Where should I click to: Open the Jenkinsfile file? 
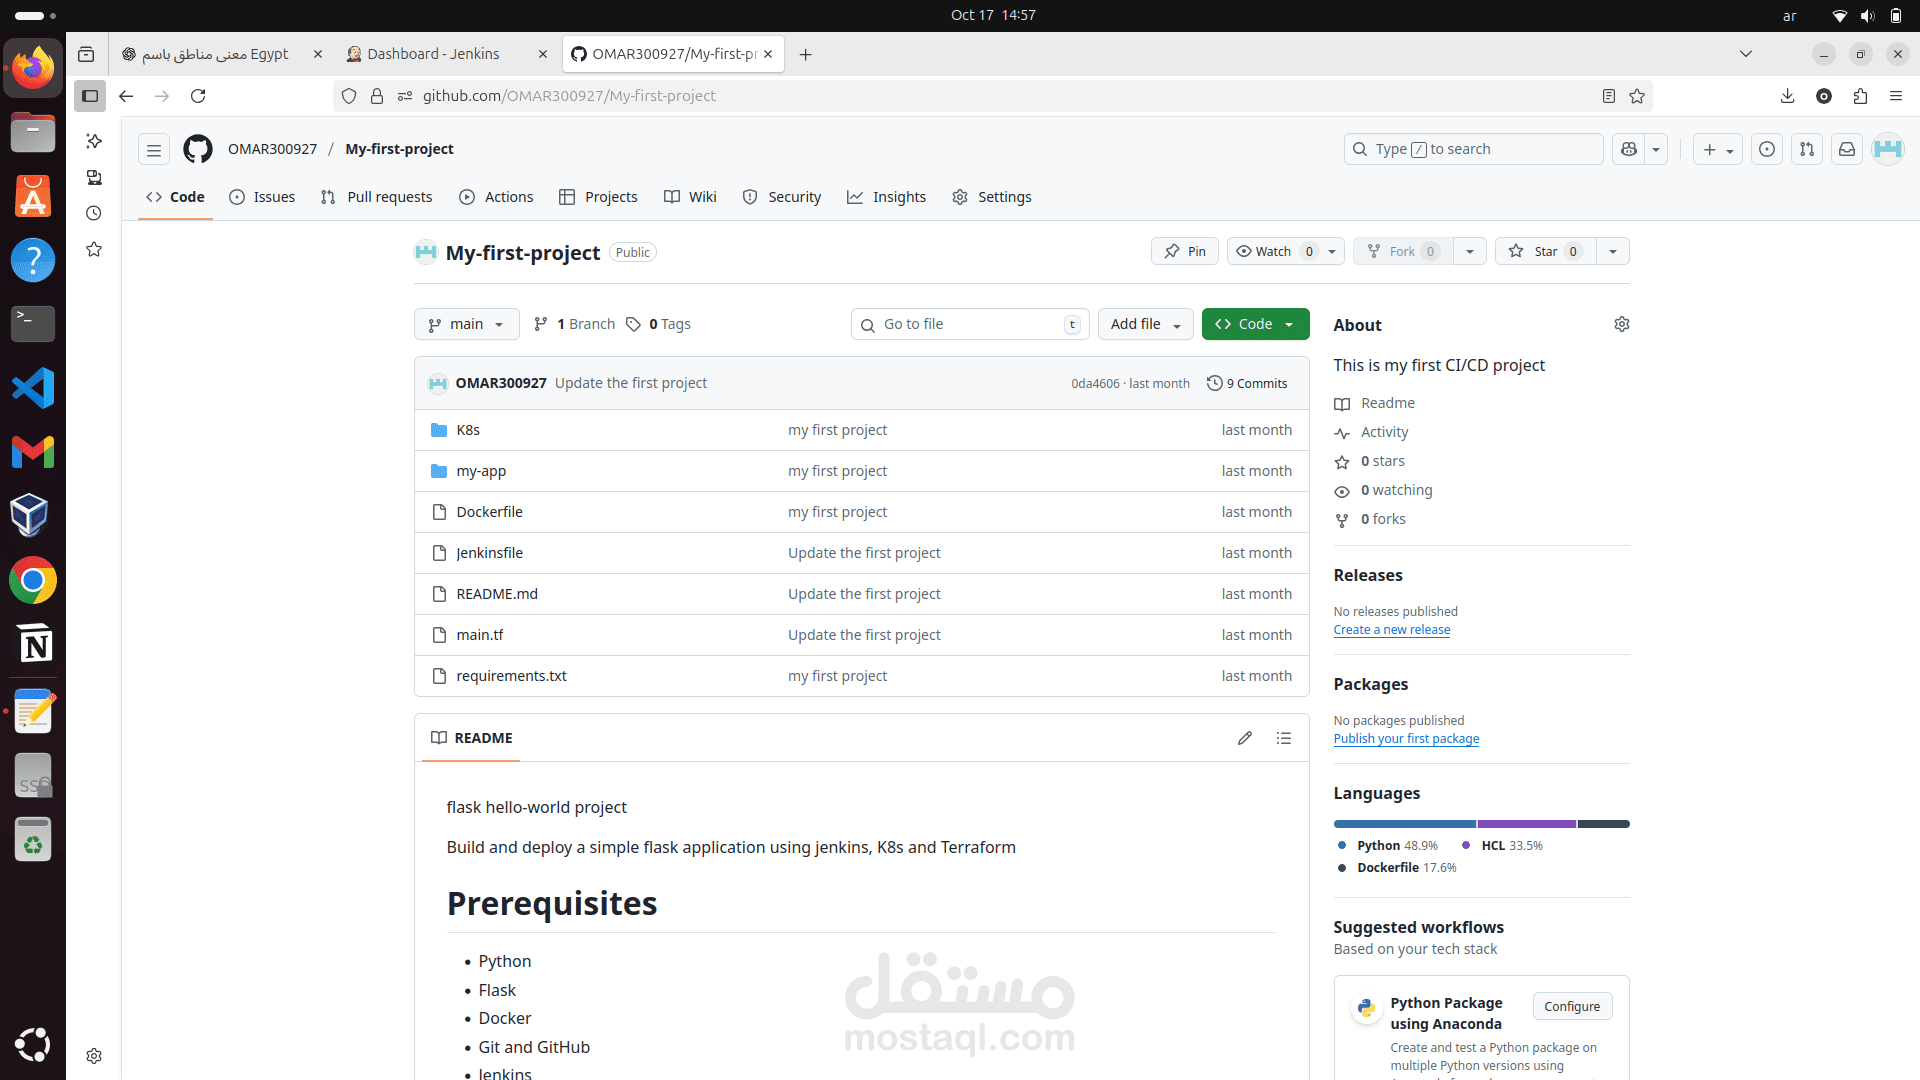pos(489,553)
